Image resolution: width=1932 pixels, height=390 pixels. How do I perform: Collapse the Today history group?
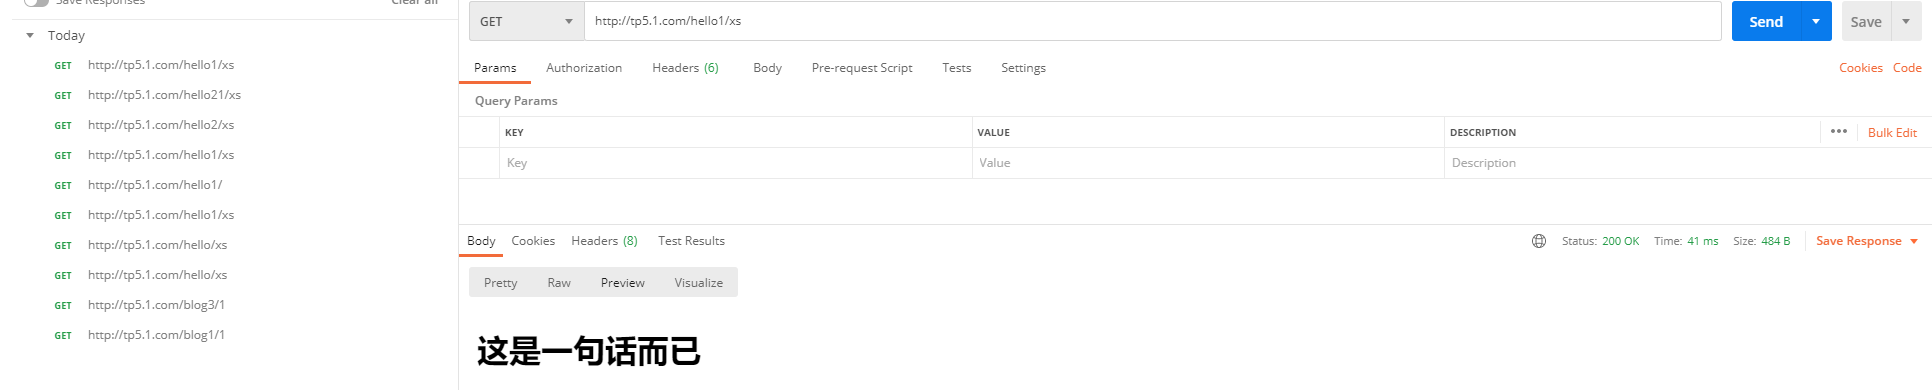pos(30,35)
